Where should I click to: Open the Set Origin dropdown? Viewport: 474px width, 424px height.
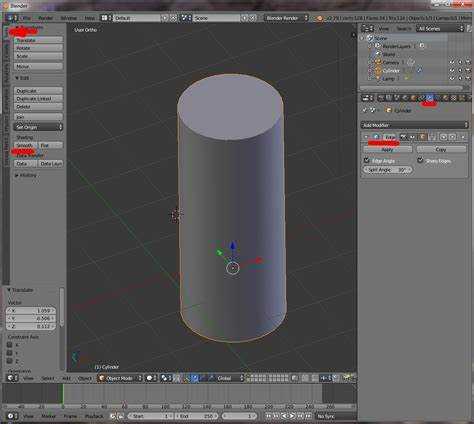[38, 127]
